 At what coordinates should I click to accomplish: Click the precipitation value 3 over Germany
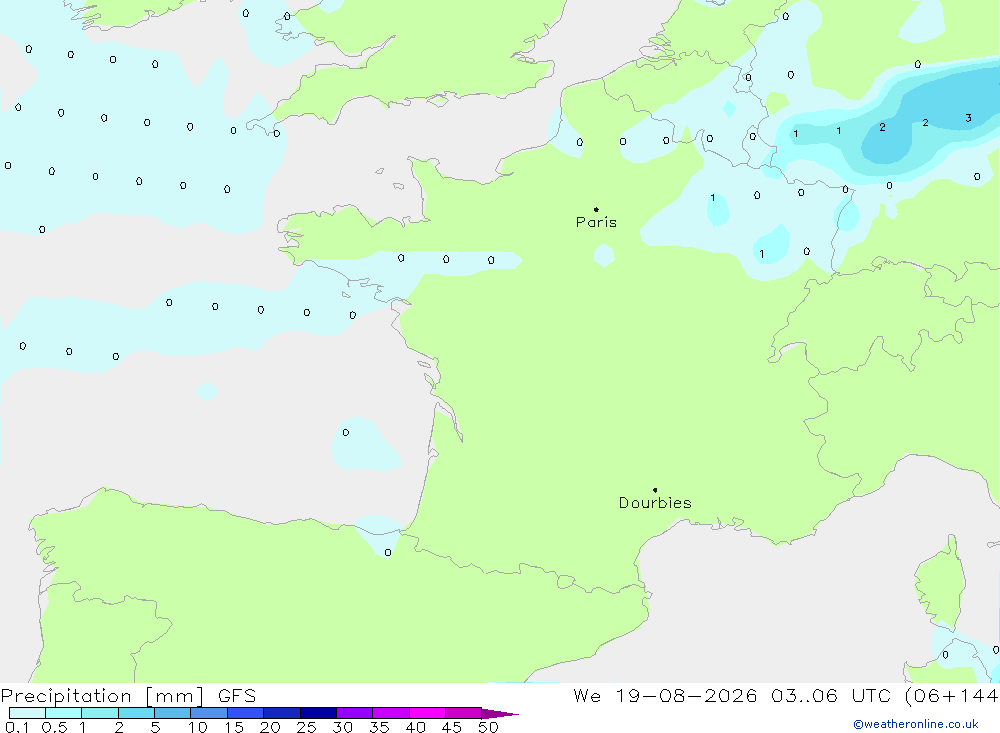(968, 118)
